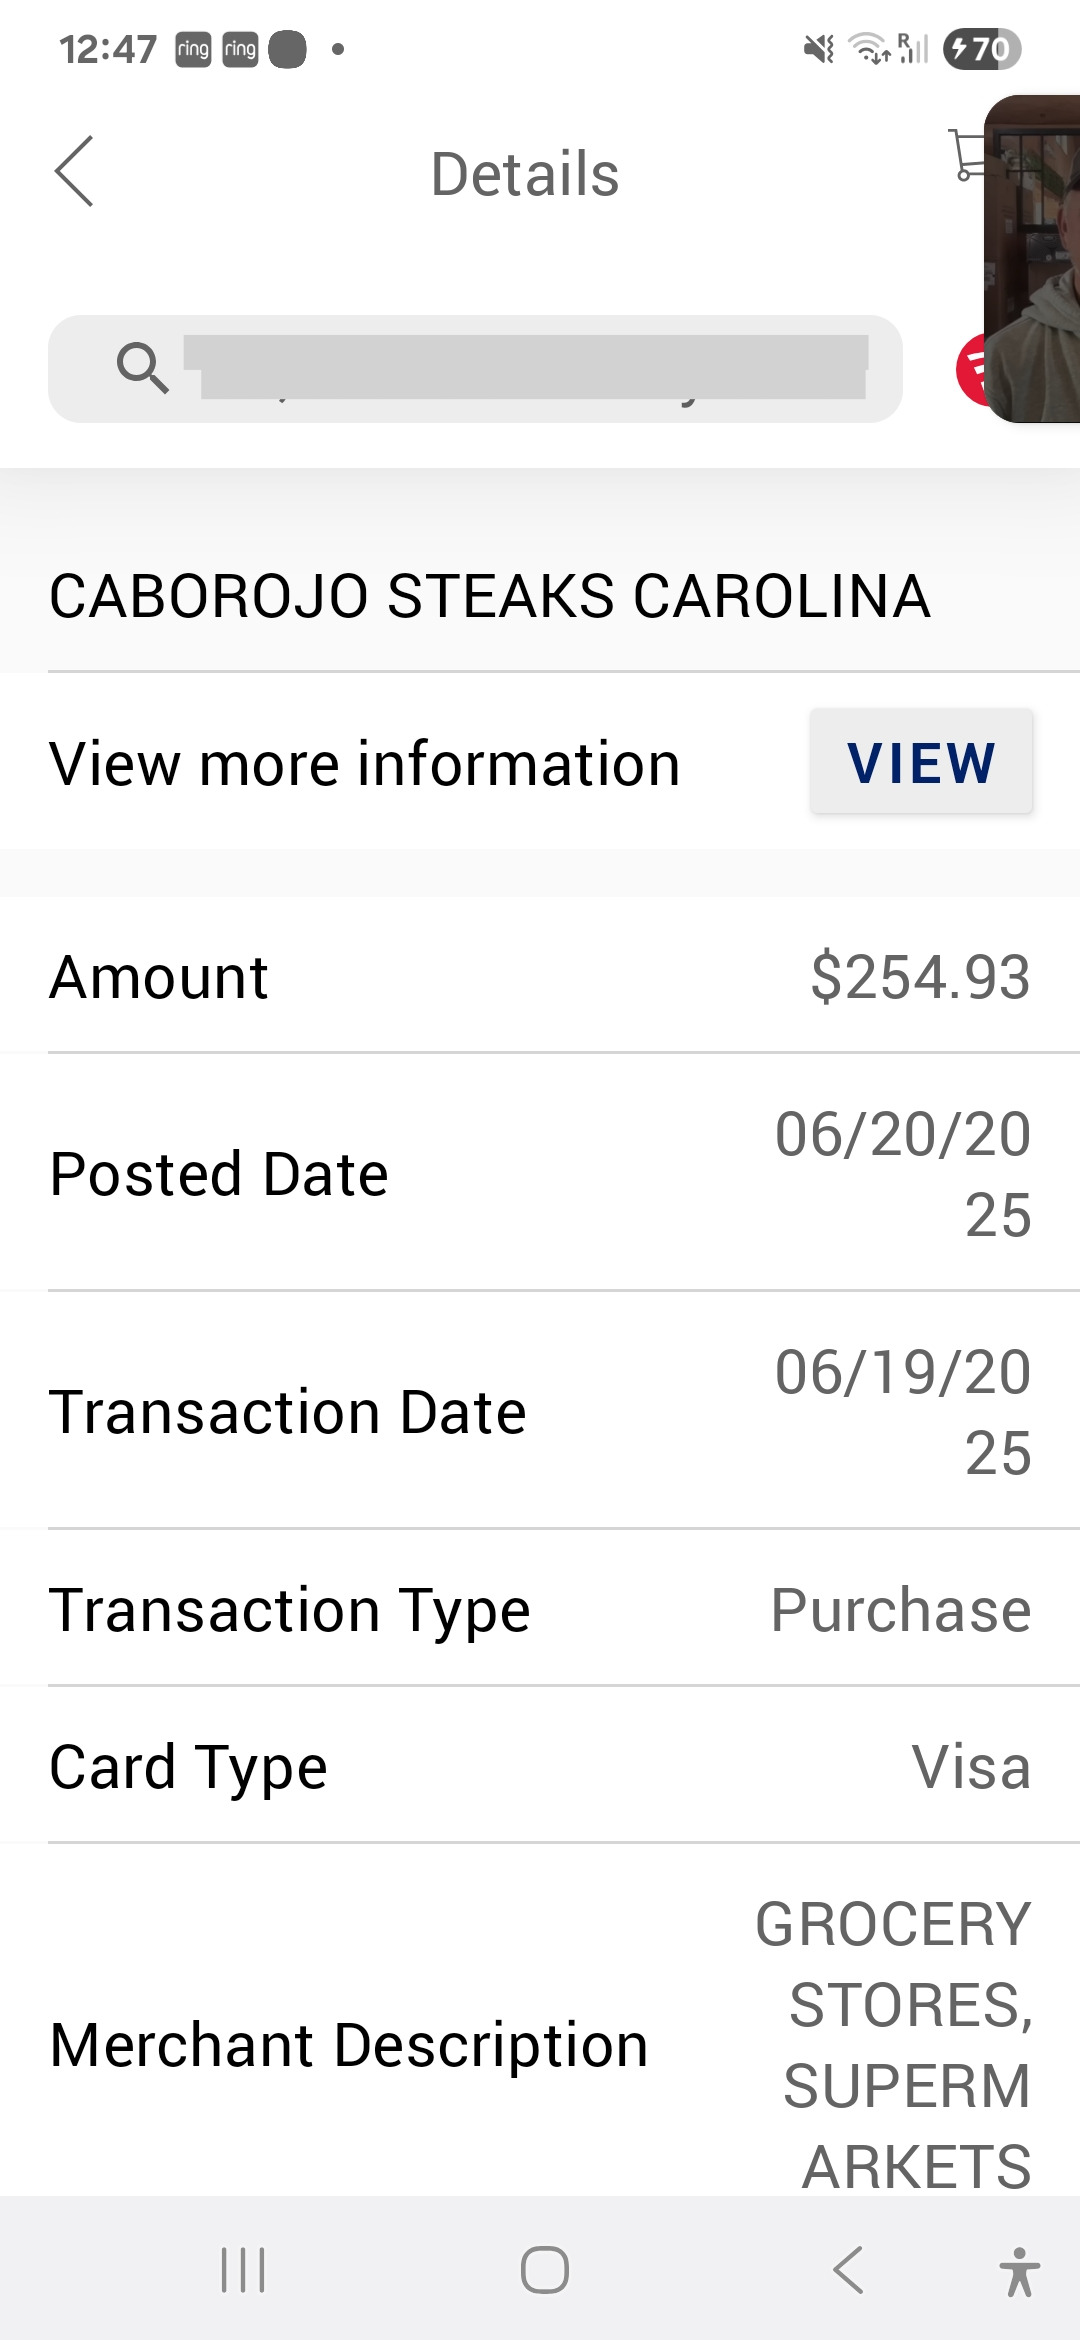Screen dimensions: 1080x2340
Task: Click the VIEW button
Action: pos(921,763)
